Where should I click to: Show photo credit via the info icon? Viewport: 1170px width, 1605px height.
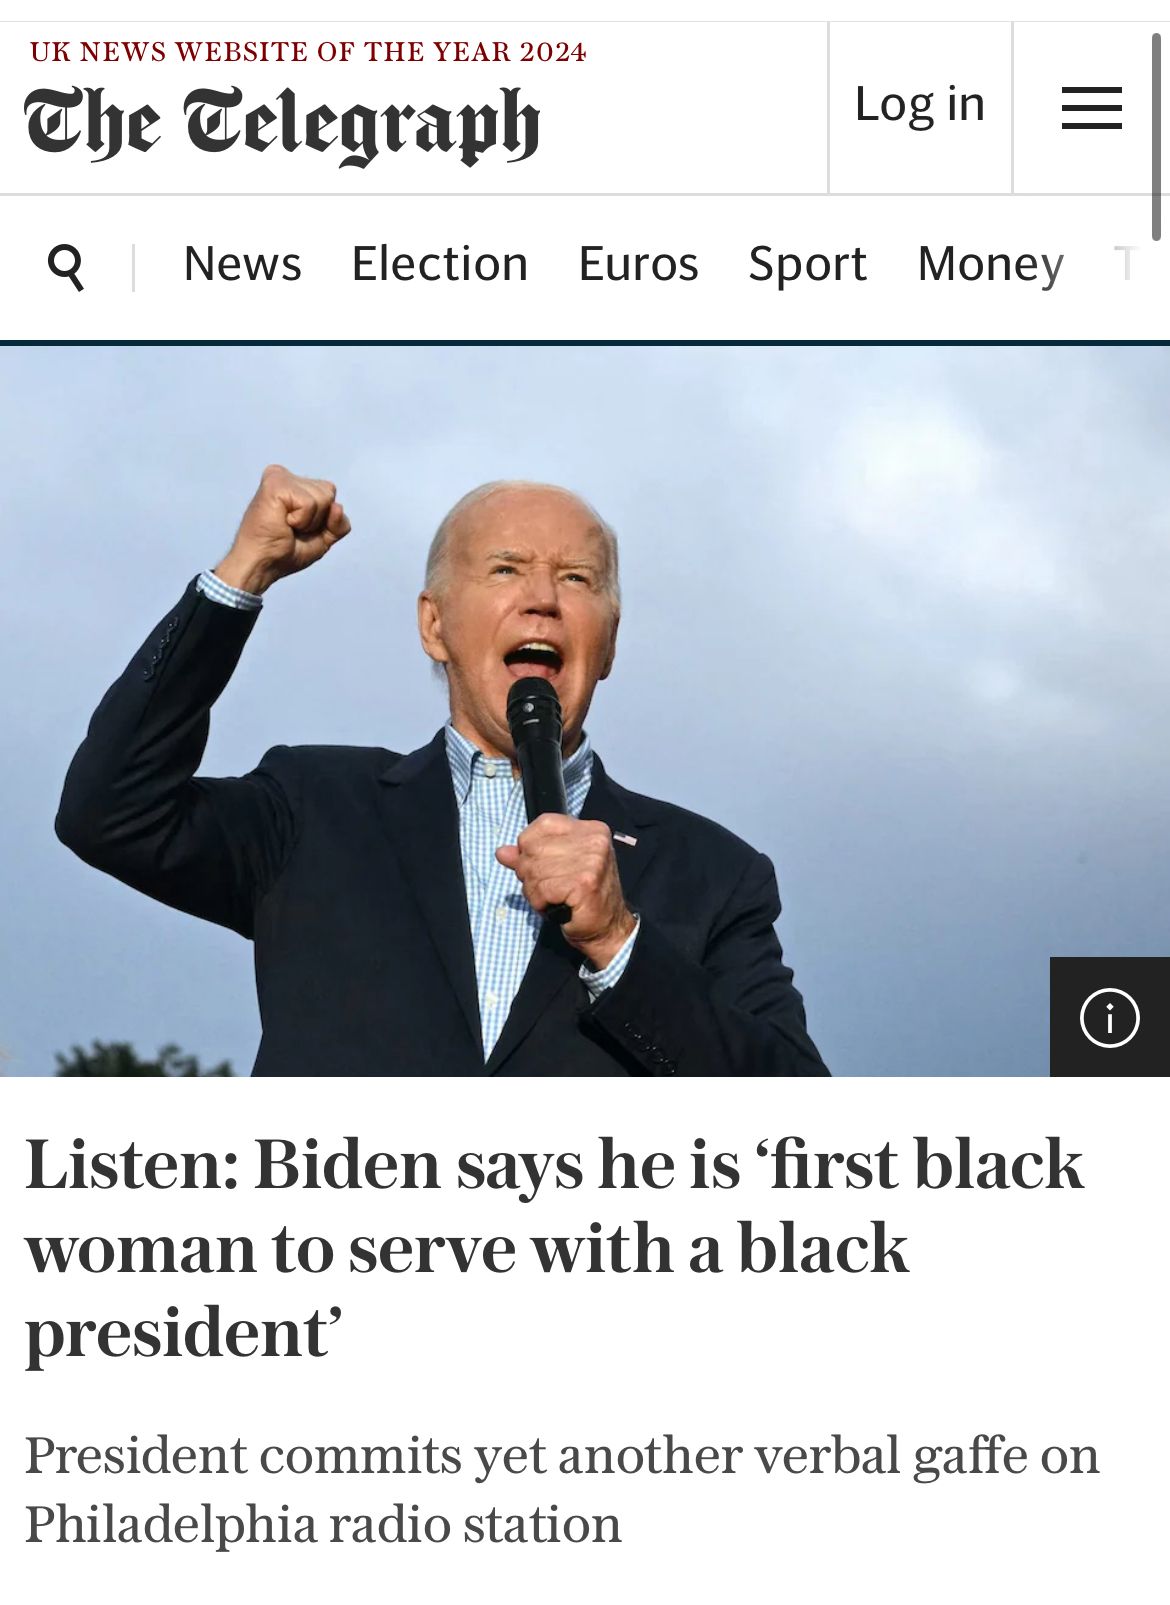1110,1017
